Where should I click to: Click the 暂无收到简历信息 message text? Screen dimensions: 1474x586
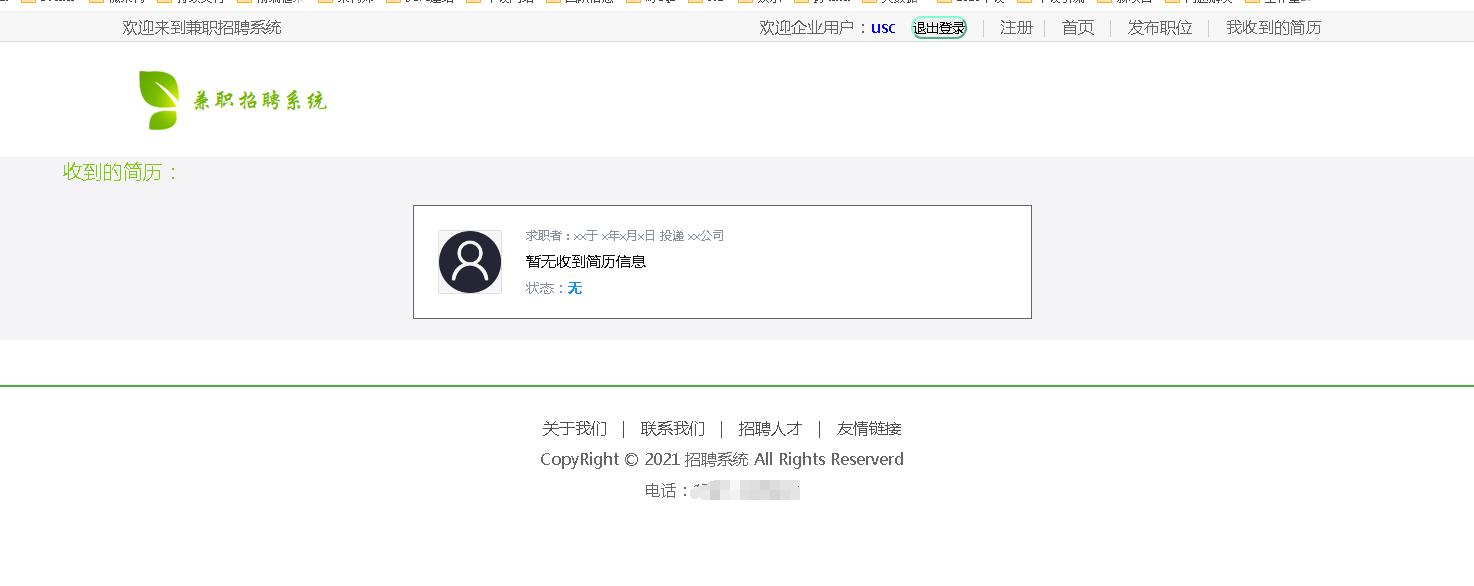pyautogui.click(x=585, y=262)
